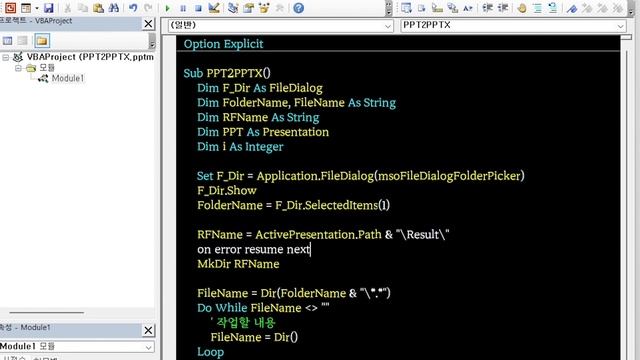Click the View Microsoft PowerPoint icon
The width and height of the screenshot is (640, 360).
pos(10,7)
